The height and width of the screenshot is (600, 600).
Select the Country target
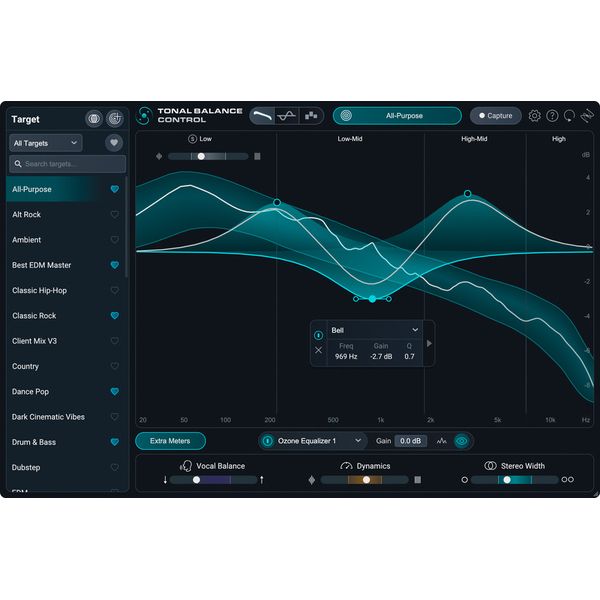point(65,366)
